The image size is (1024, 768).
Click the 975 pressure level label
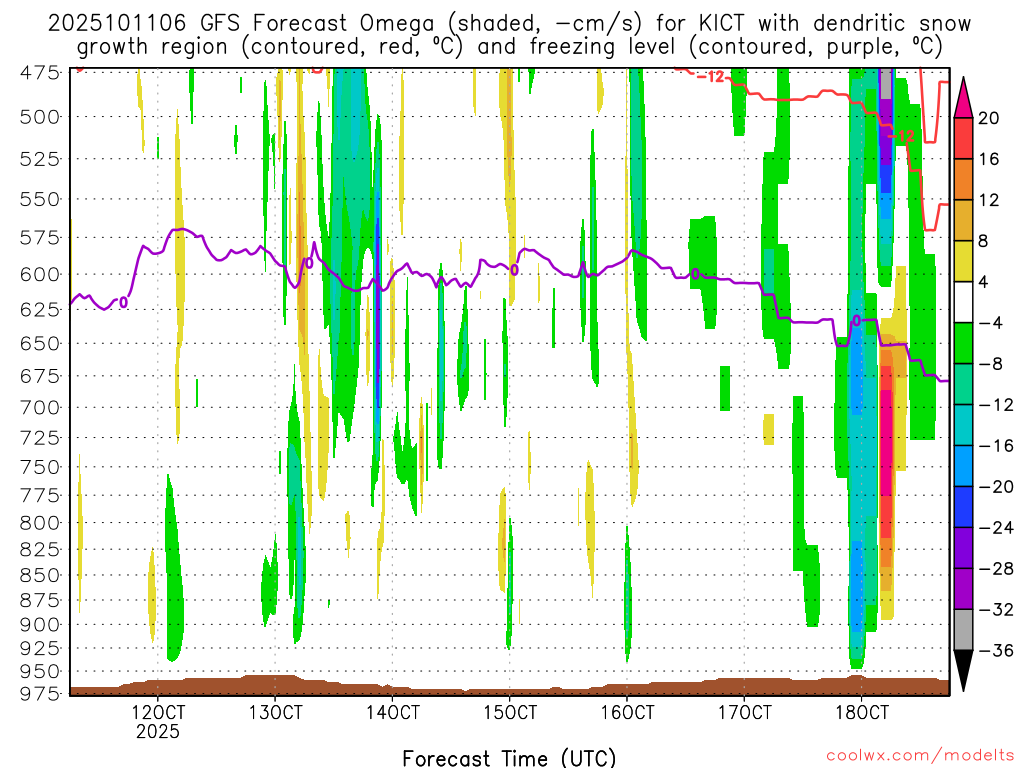pyautogui.click(x=40, y=694)
